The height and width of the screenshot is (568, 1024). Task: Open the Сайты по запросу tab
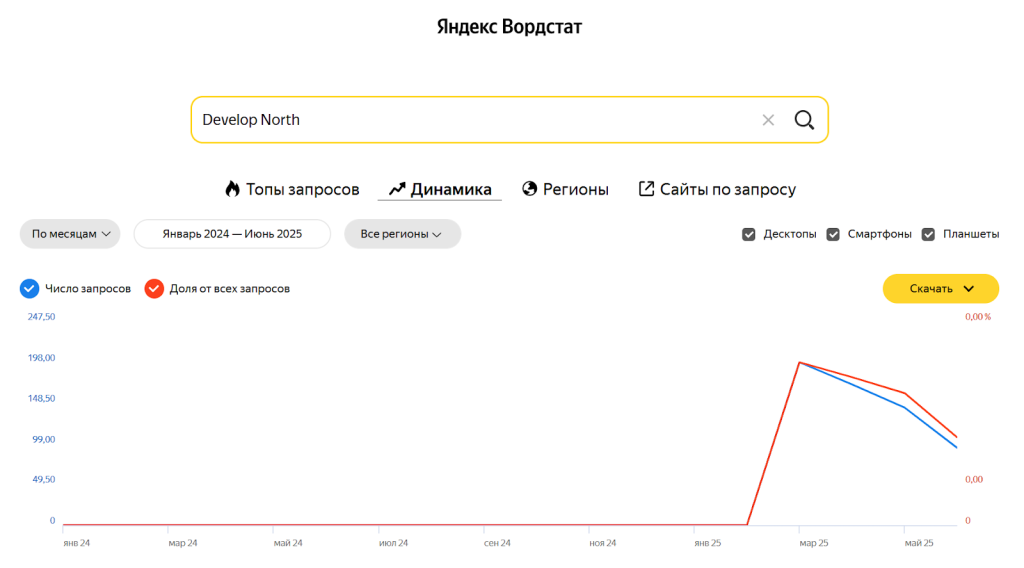point(727,189)
